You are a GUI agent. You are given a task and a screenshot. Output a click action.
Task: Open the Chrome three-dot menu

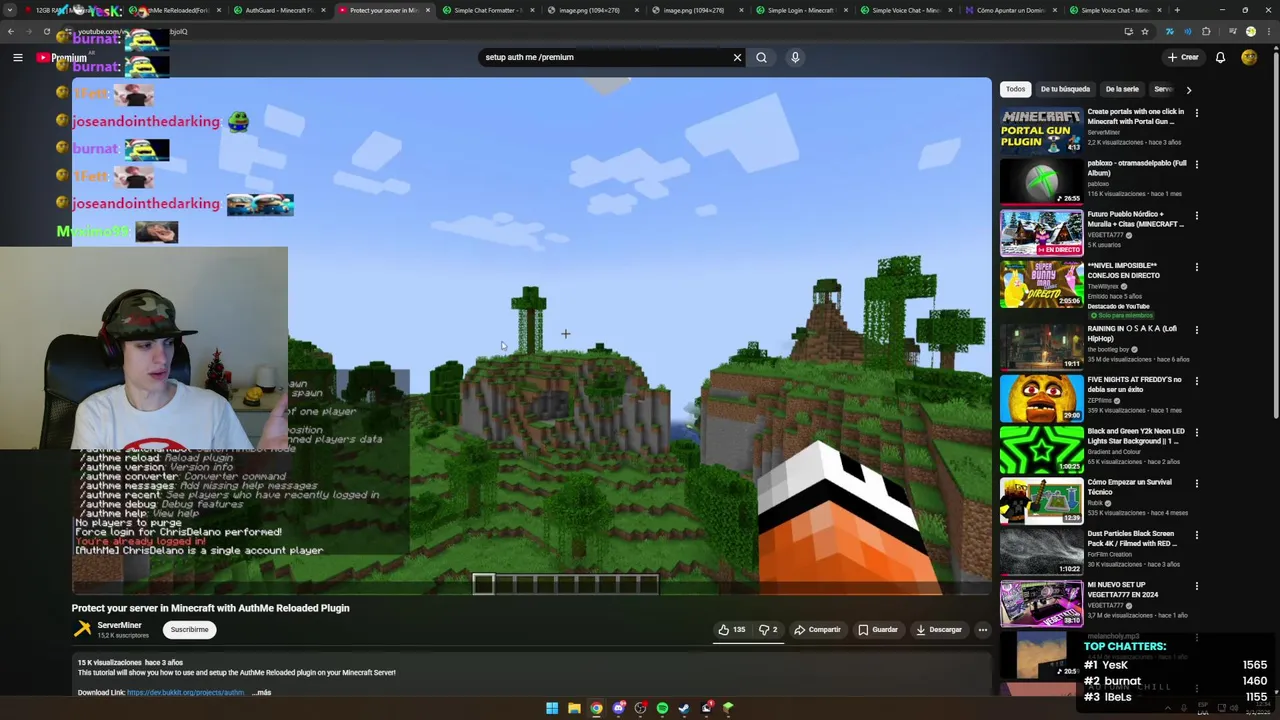coord(1269,31)
